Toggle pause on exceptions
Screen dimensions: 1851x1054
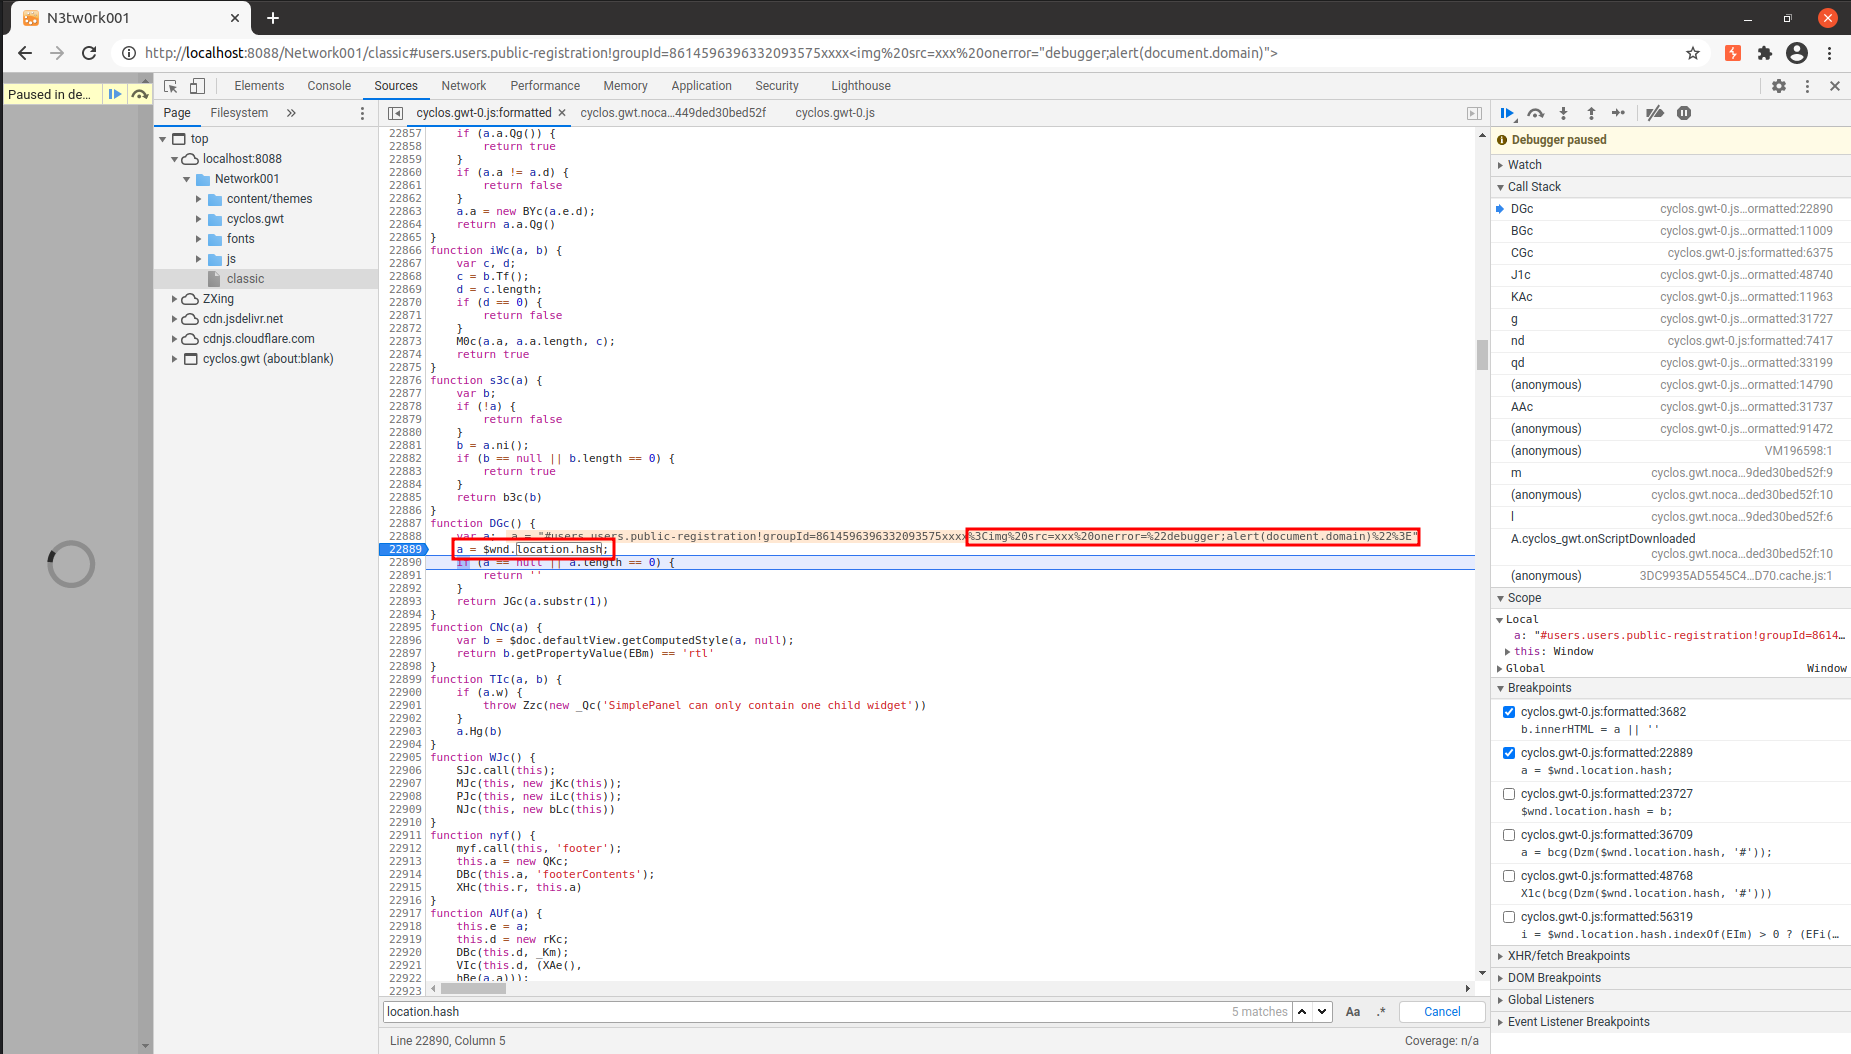click(x=1684, y=113)
